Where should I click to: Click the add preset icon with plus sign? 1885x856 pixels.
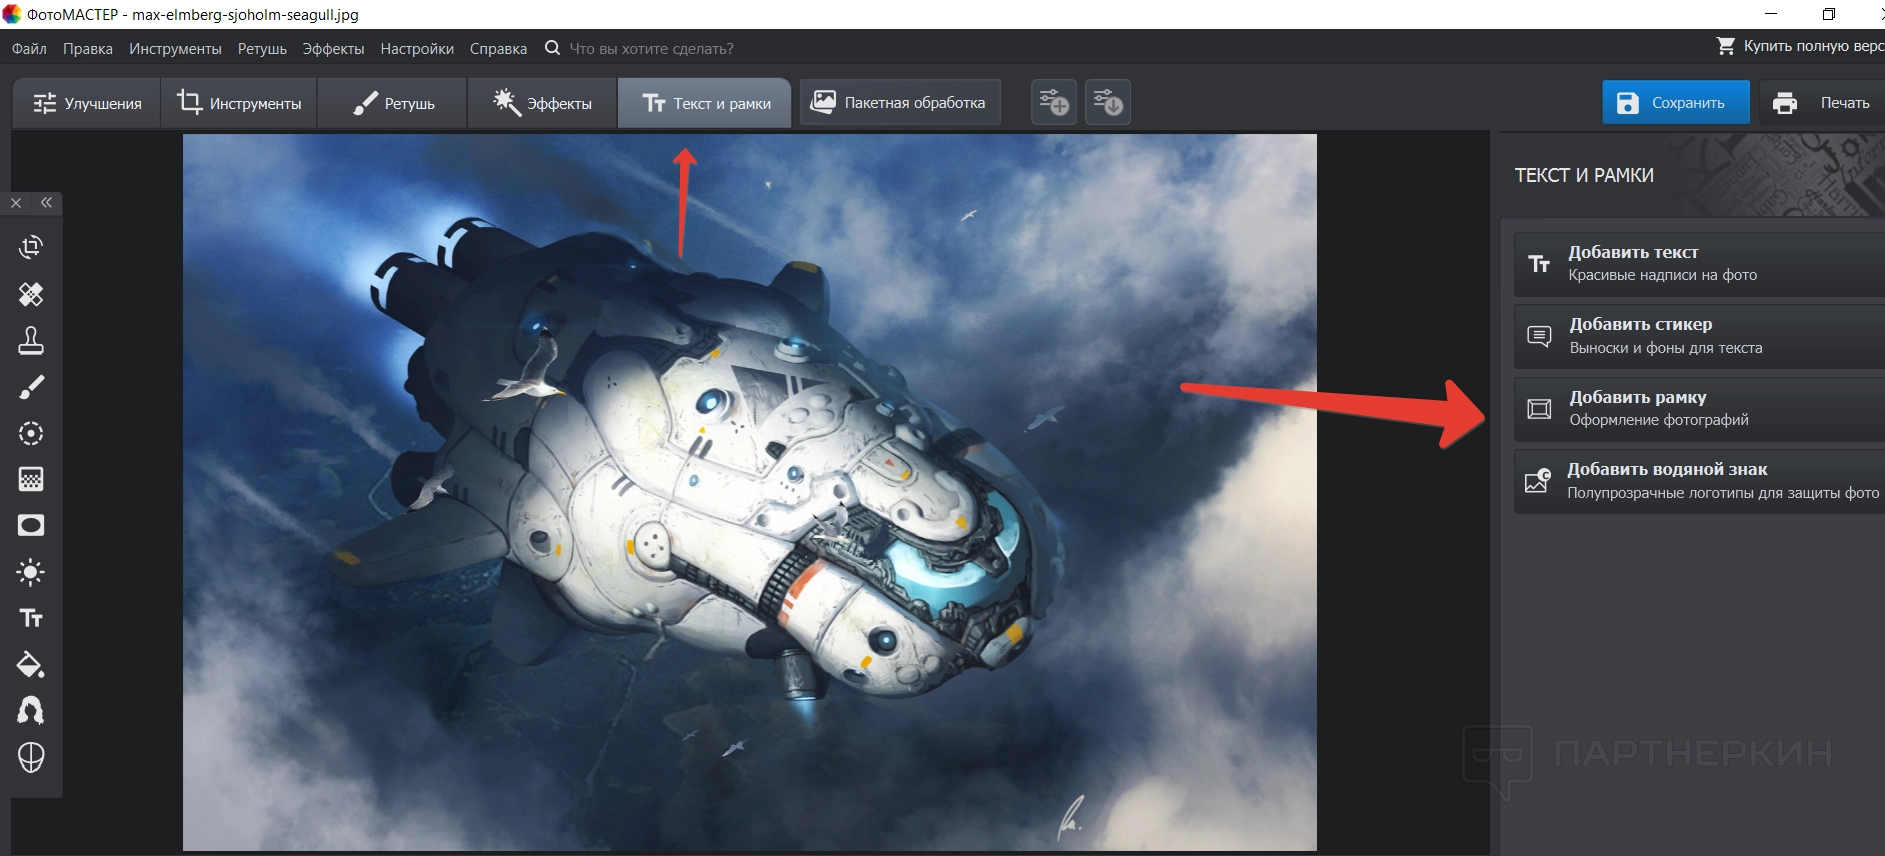pos(1054,102)
